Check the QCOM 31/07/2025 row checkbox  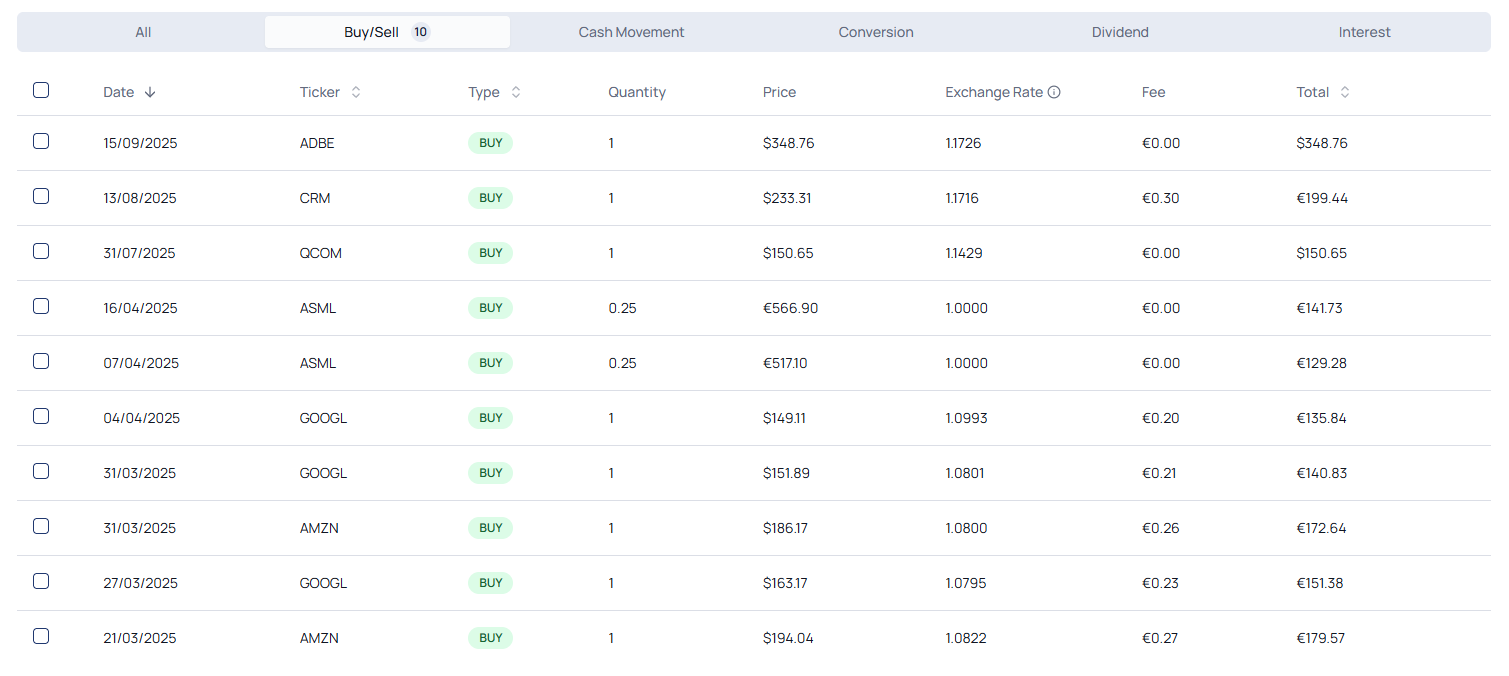coord(41,251)
